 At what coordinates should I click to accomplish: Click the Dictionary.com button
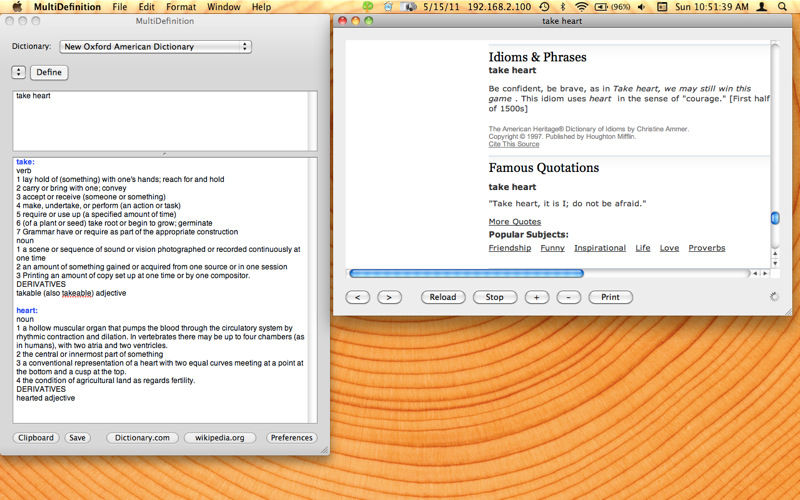click(x=142, y=438)
